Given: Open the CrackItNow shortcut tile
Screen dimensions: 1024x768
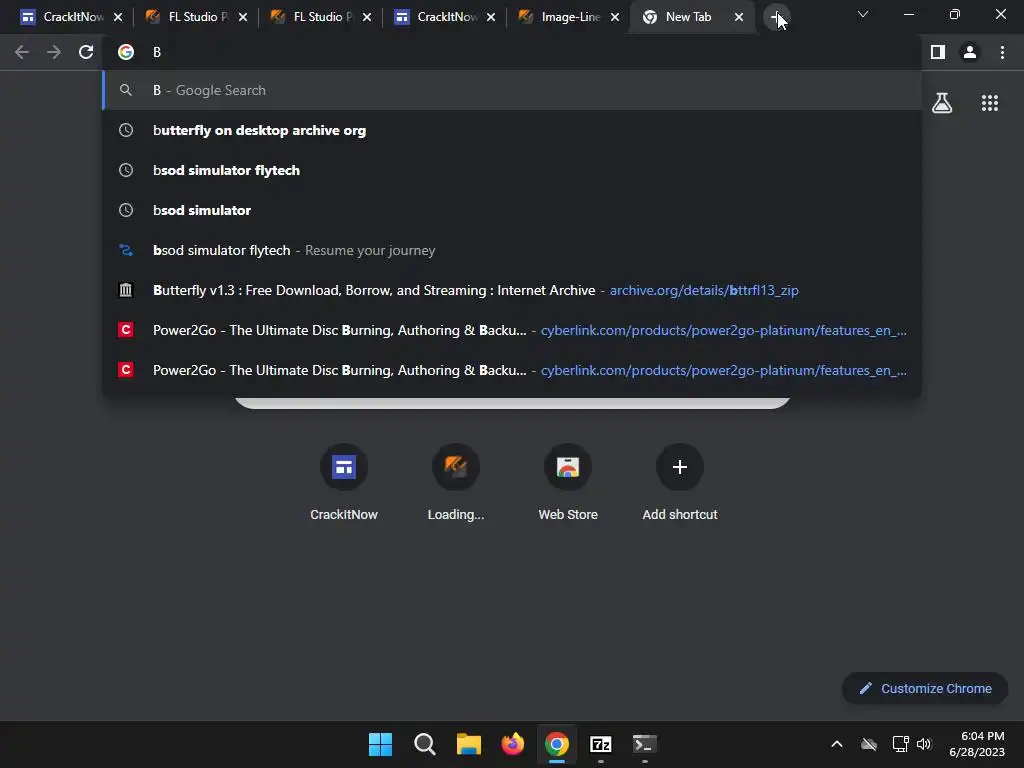Looking at the screenshot, I should pyautogui.click(x=344, y=482).
